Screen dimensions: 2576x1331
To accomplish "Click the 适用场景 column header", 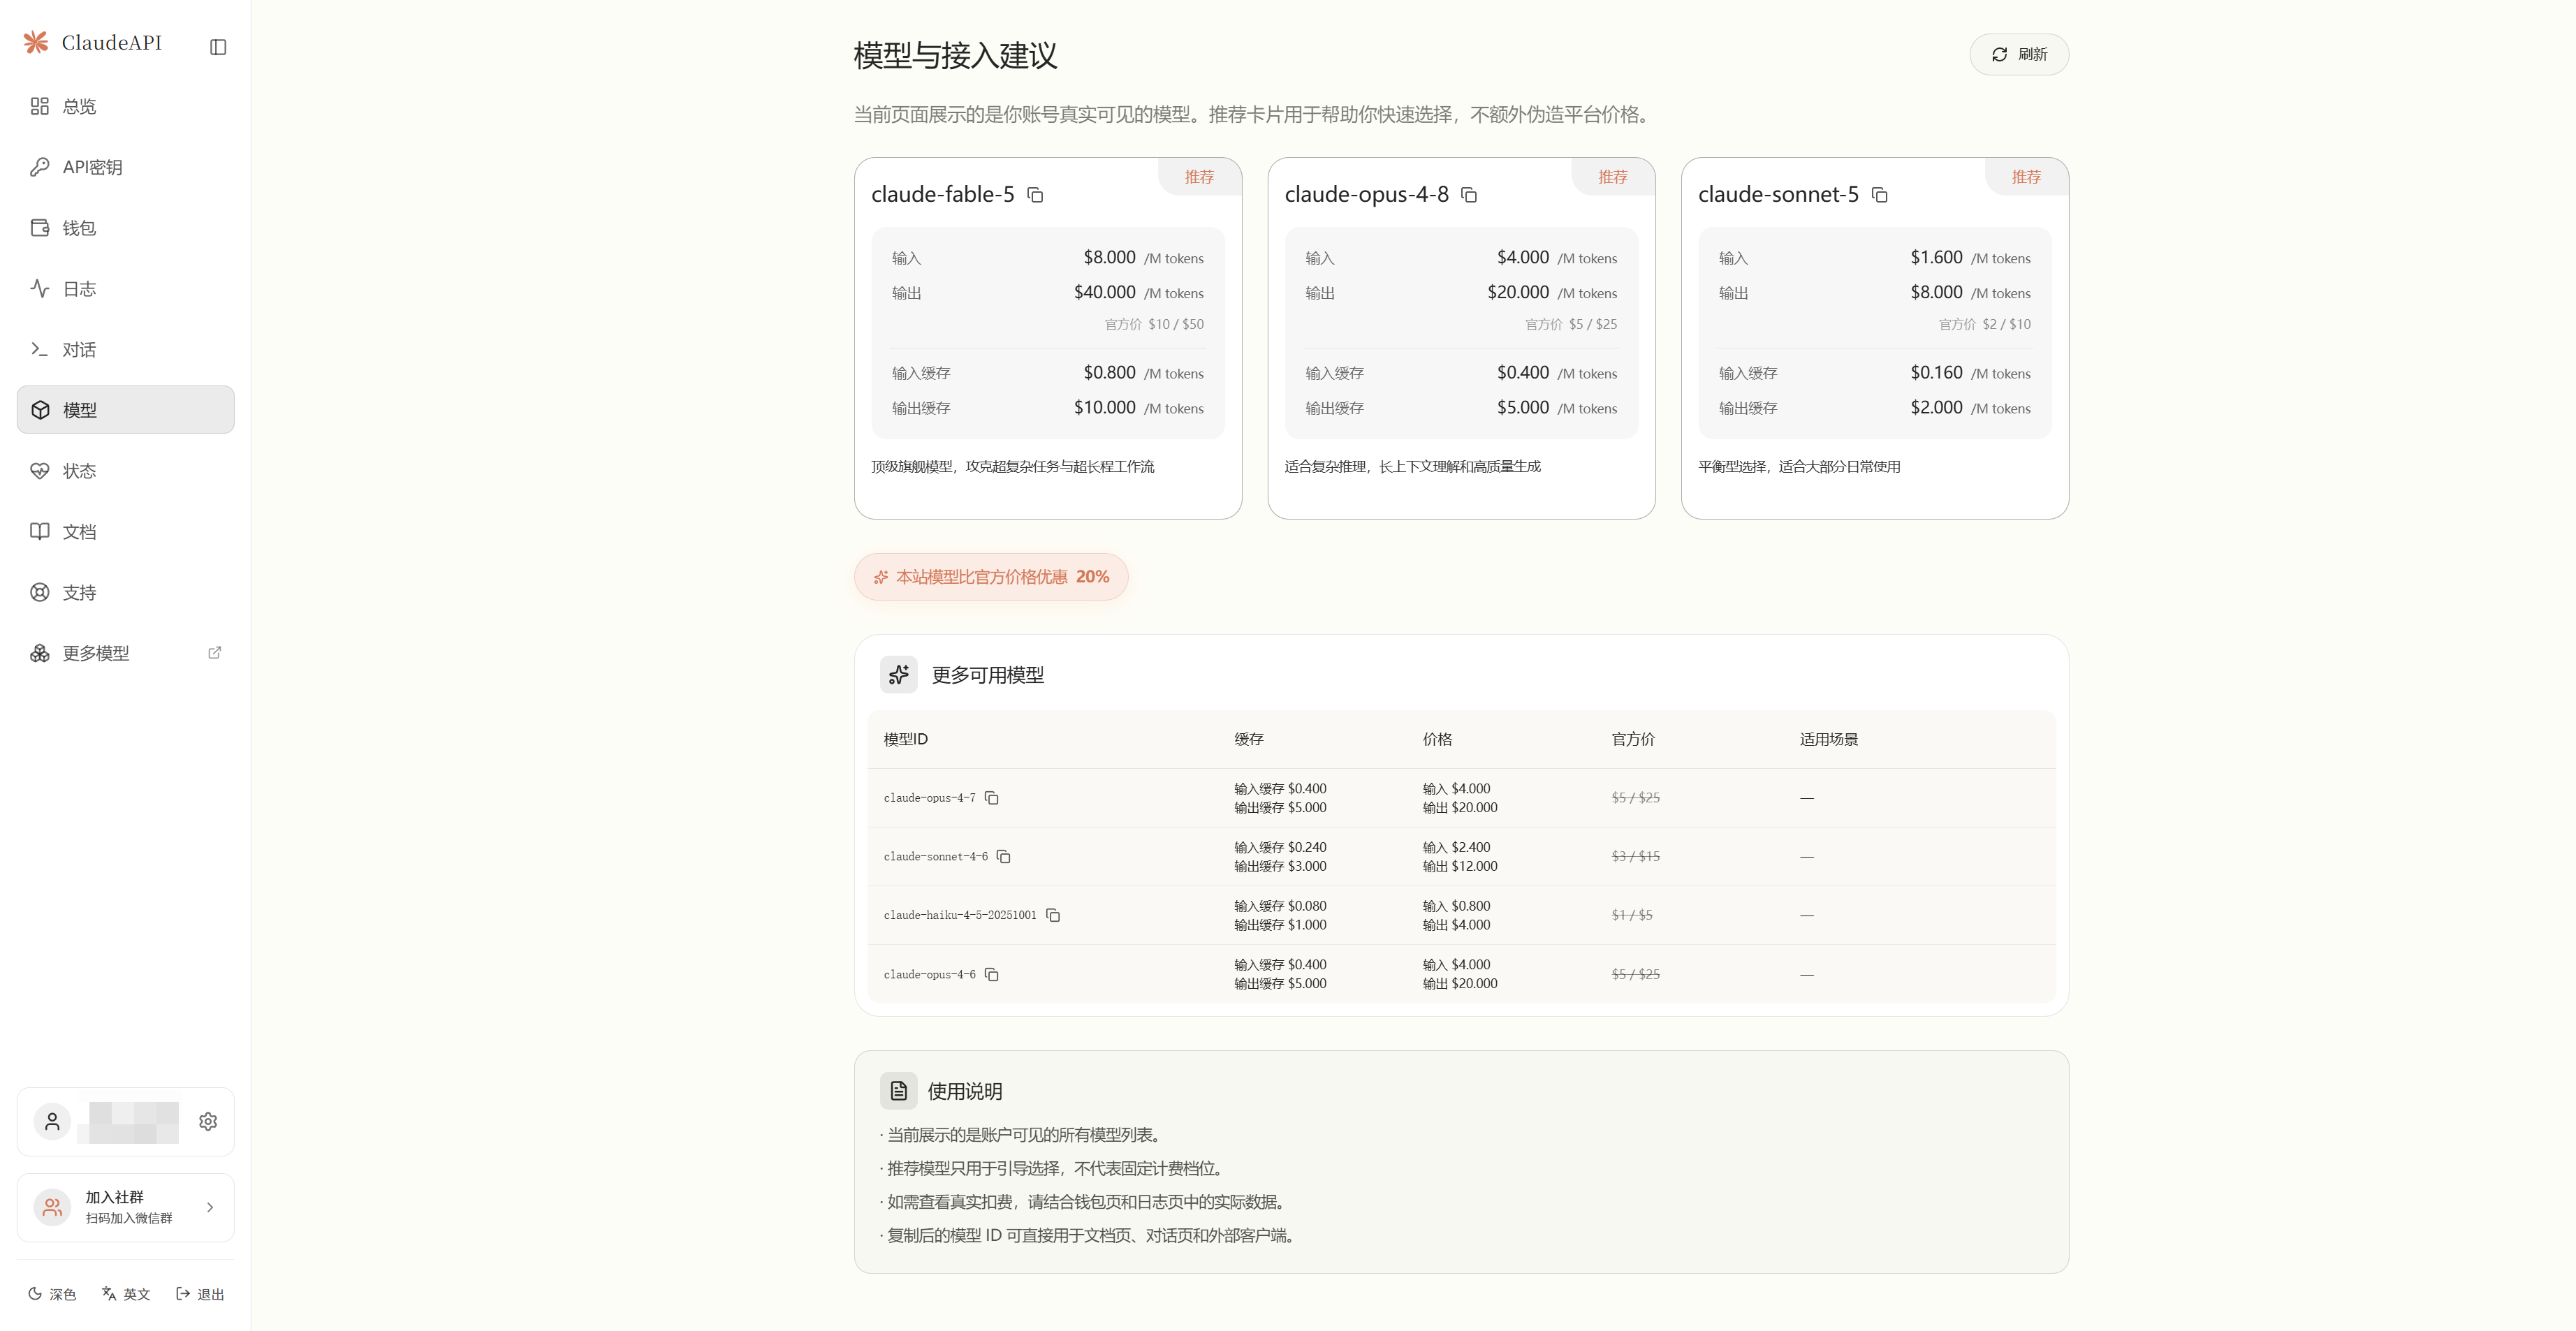I will [x=1829, y=740].
